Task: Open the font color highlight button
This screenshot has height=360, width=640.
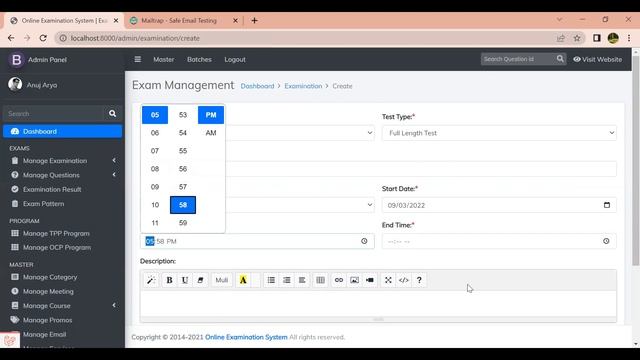Action: point(243,280)
